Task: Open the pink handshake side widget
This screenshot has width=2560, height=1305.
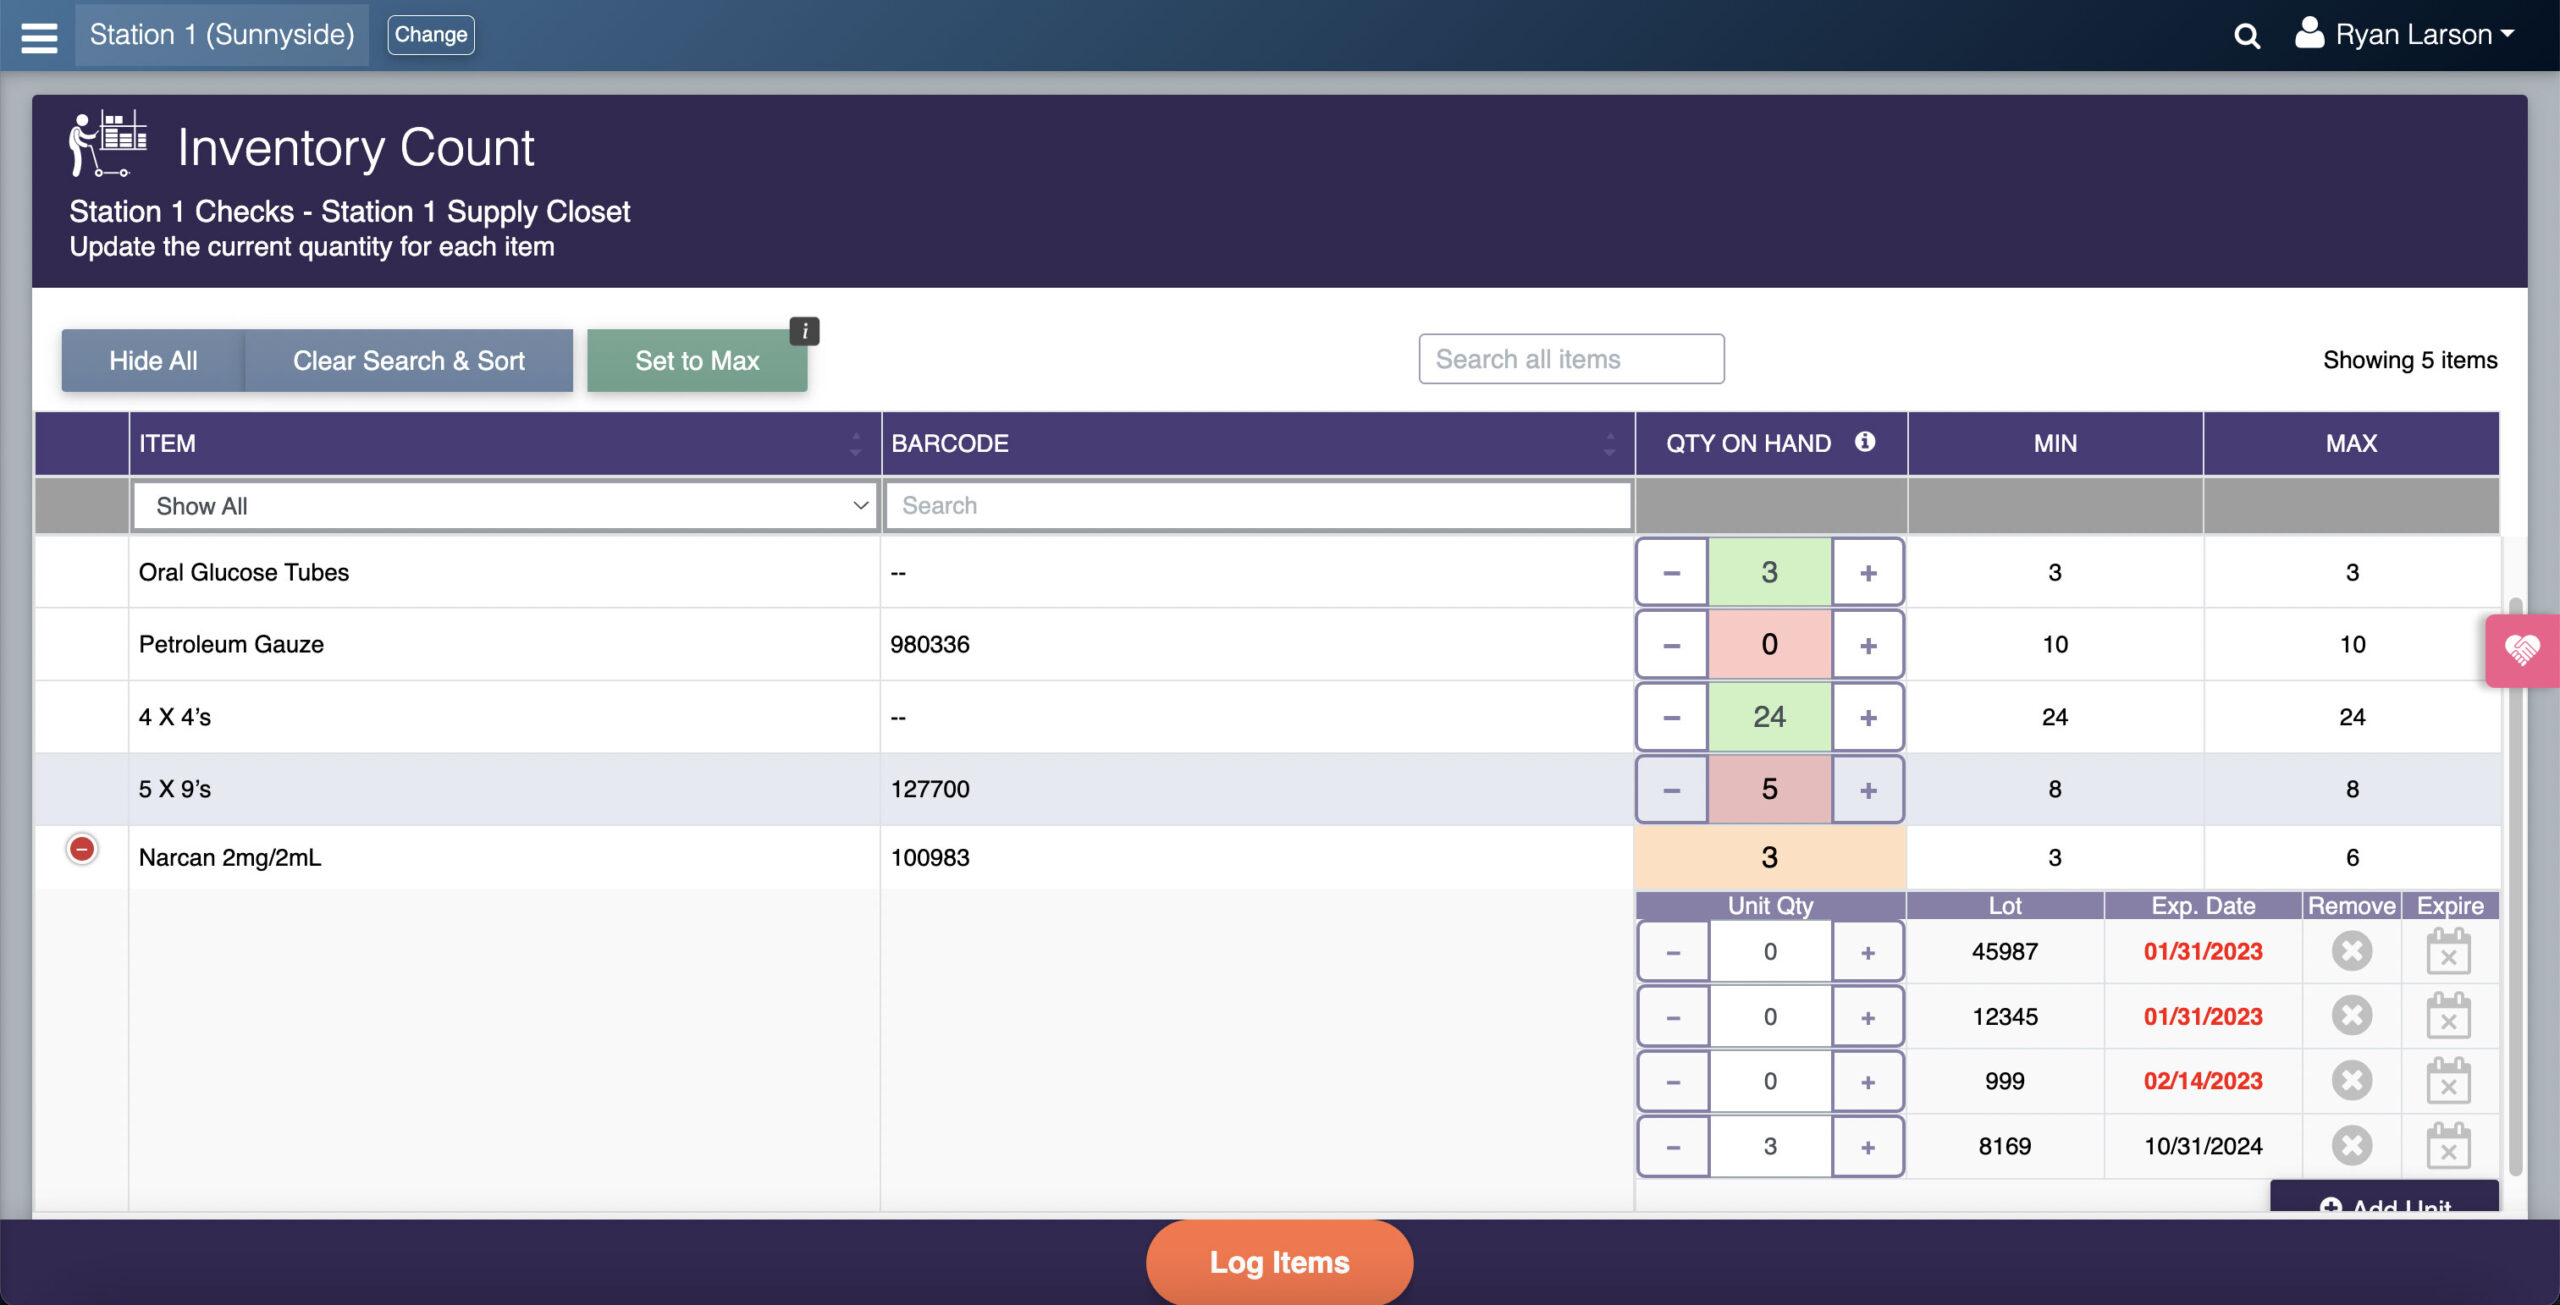Action: coord(2521,651)
